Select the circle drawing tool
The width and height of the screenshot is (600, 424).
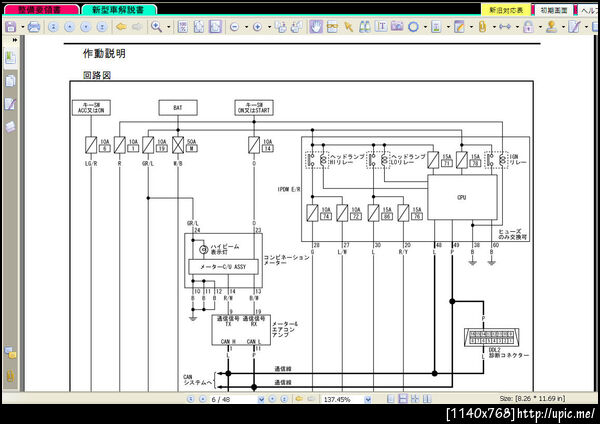tap(413, 27)
